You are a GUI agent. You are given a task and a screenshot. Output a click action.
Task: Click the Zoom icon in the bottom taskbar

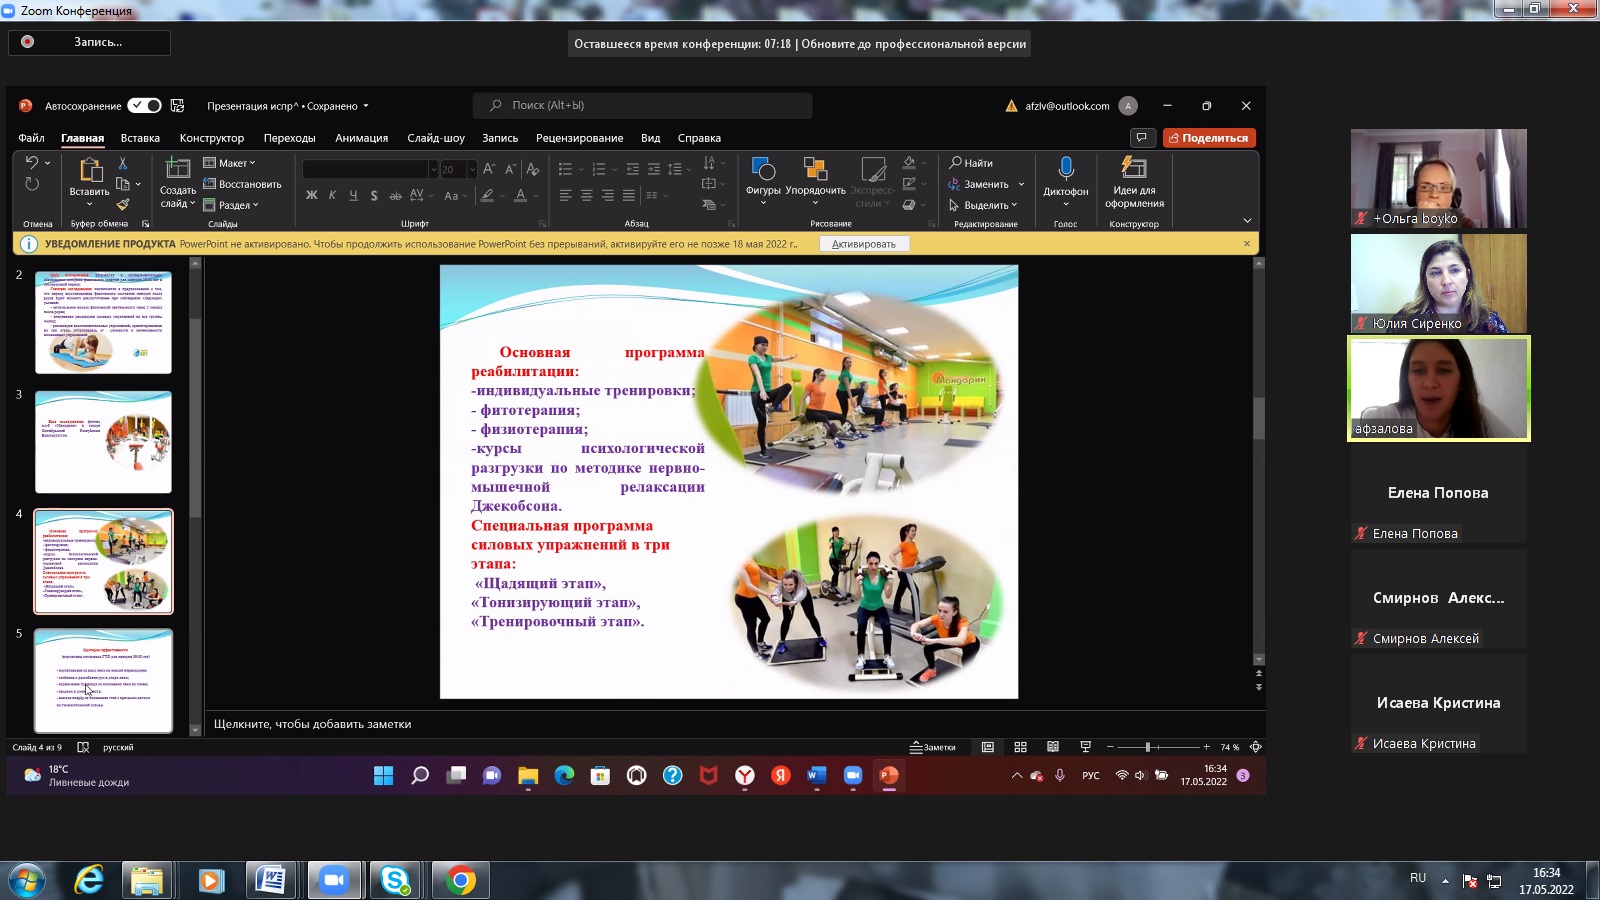click(333, 880)
